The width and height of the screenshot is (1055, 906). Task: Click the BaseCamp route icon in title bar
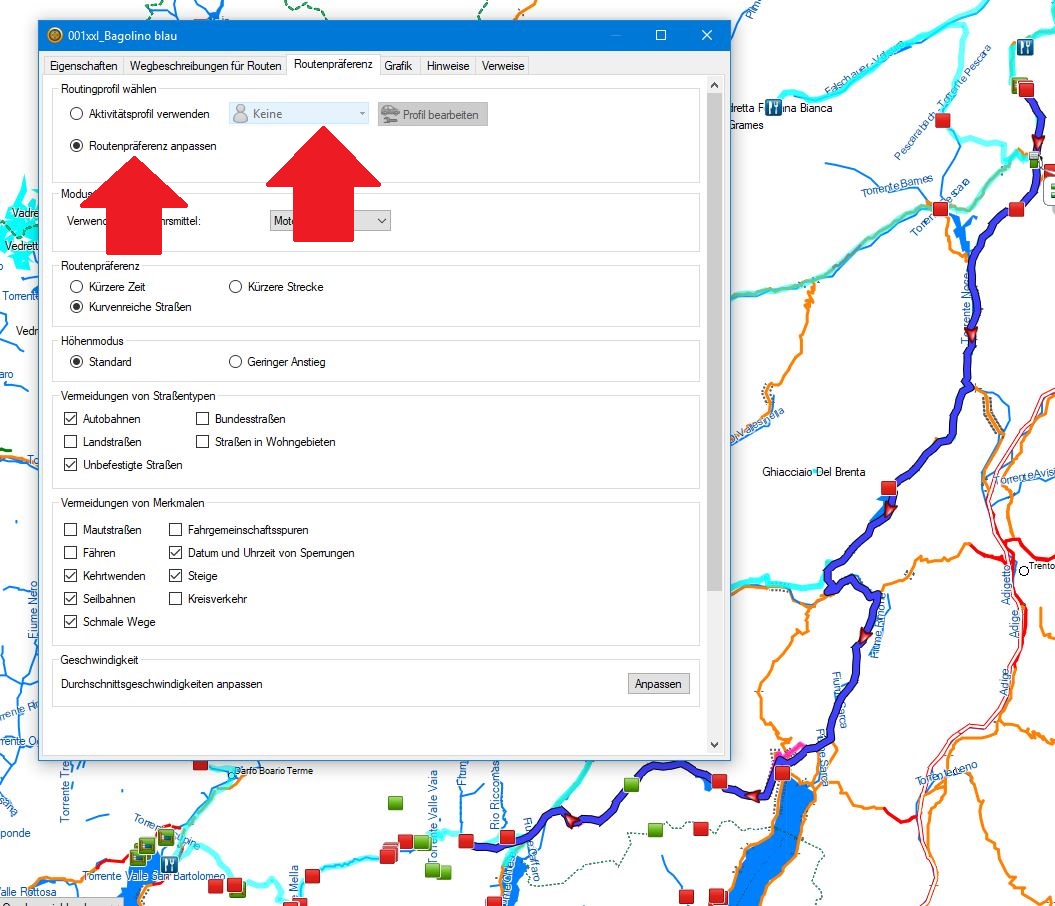[55, 35]
